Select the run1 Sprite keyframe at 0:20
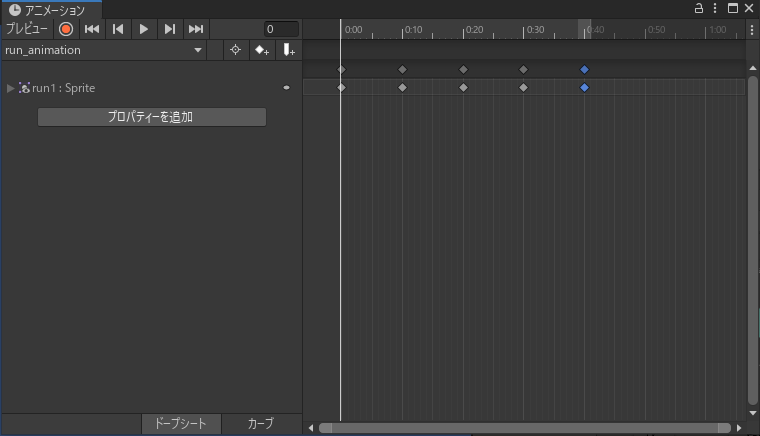Image resolution: width=760 pixels, height=436 pixels. click(x=463, y=88)
